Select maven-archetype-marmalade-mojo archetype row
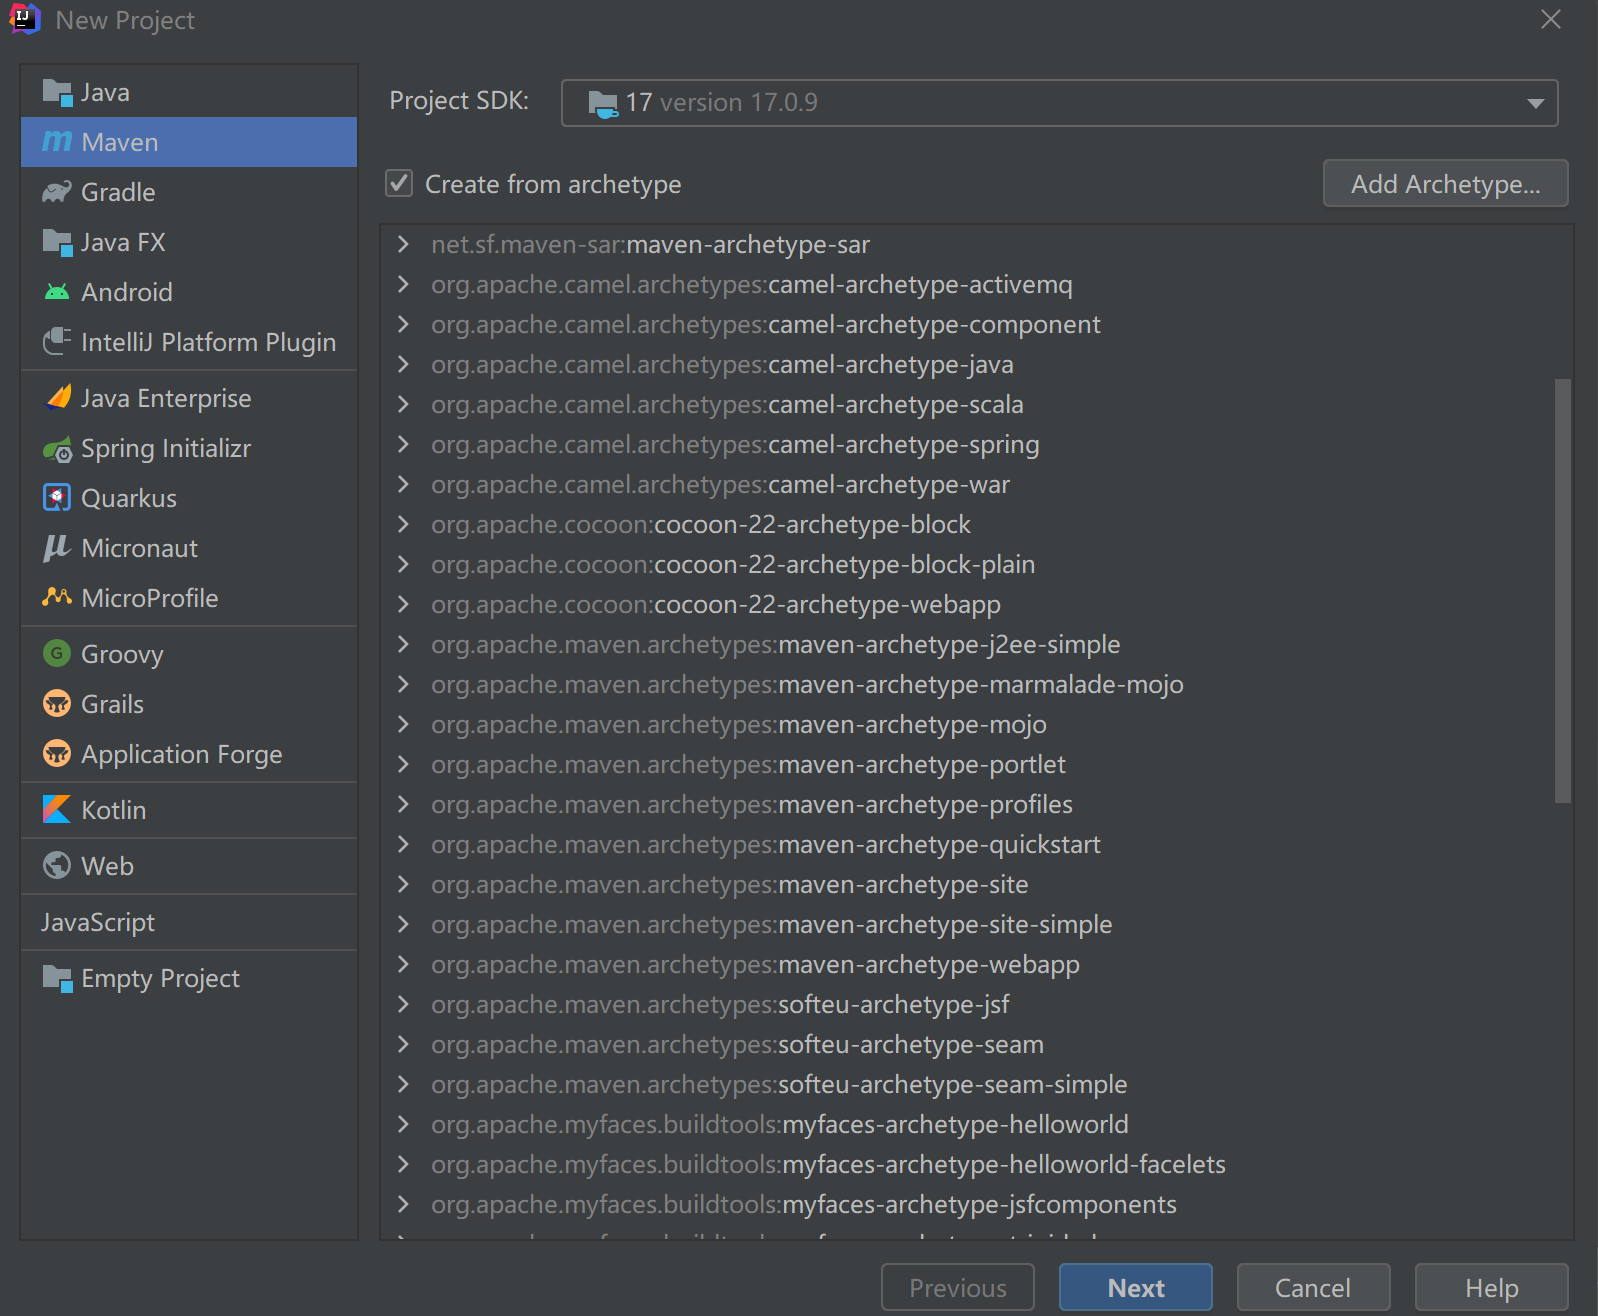Image resolution: width=1598 pixels, height=1316 pixels. (x=976, y=684)
